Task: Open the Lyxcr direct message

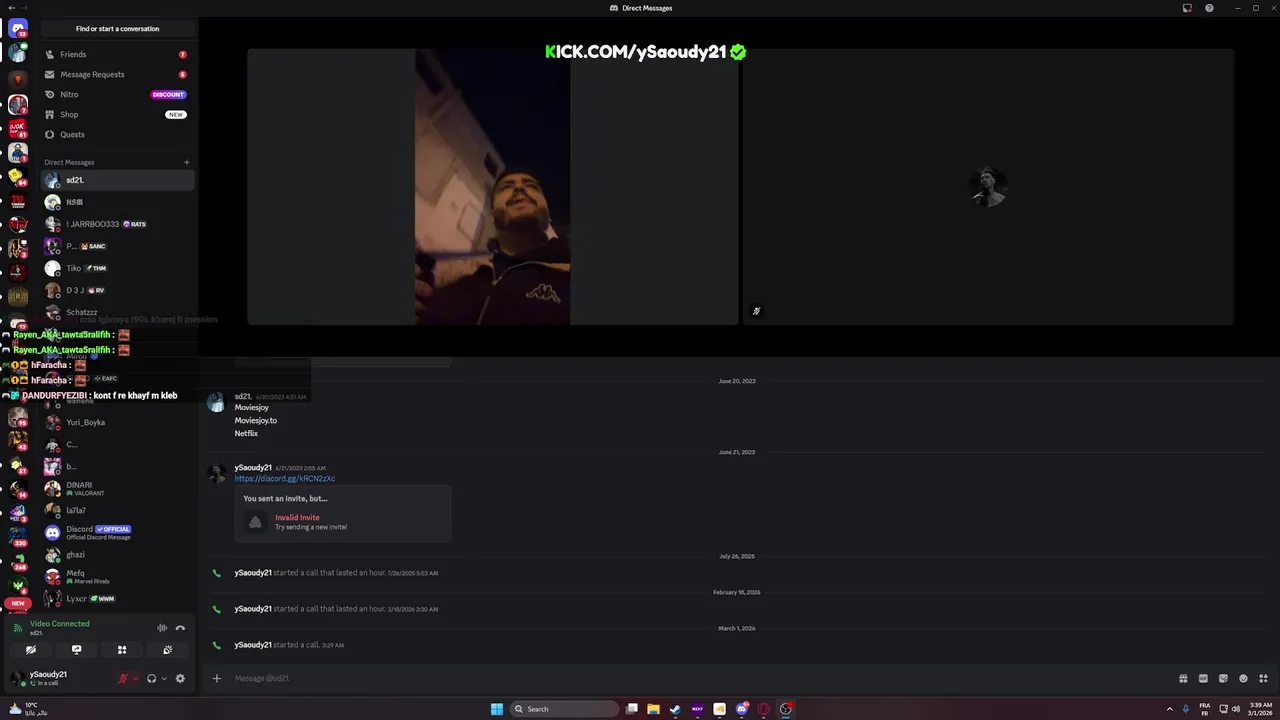Action: pos(117,598)
